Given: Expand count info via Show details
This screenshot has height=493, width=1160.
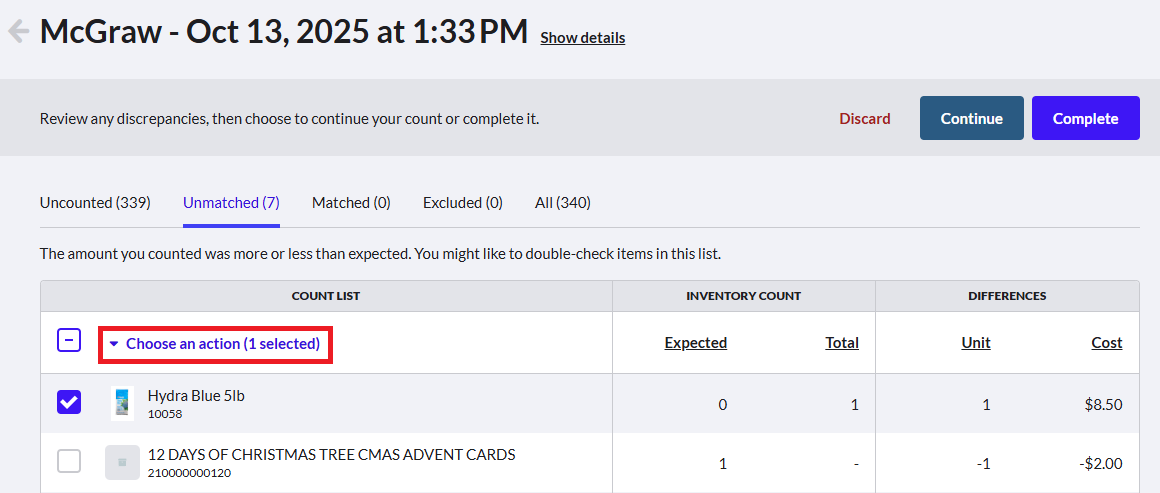Looking at the screenshot, I should tap(582, 38).
